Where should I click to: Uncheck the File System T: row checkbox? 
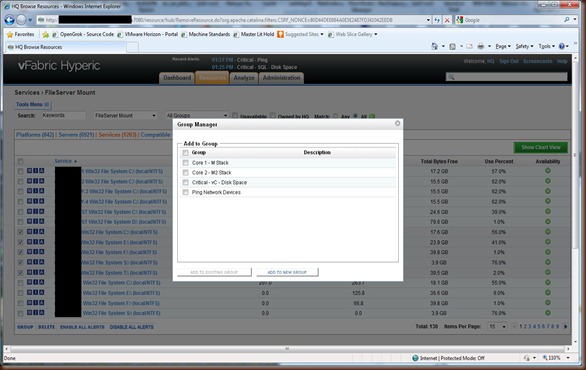(x=21, y=273)
